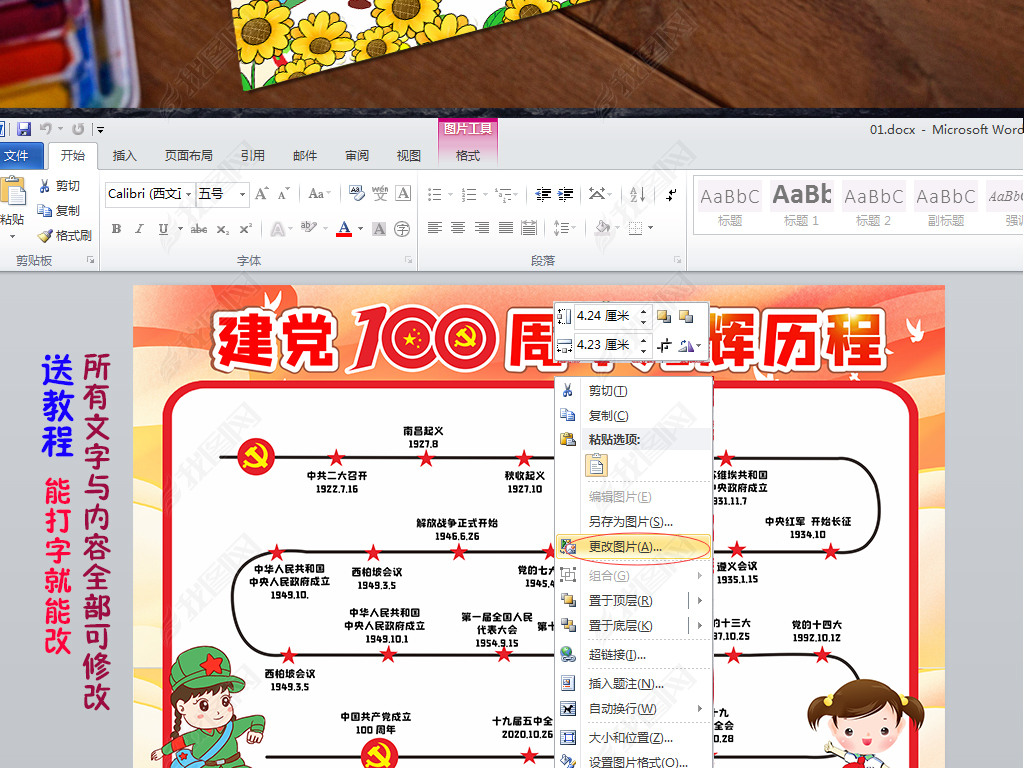Expand the 置于顶层 submenu arrow
The width and height of the screenshot is (1024, 768).
[700, 600]
